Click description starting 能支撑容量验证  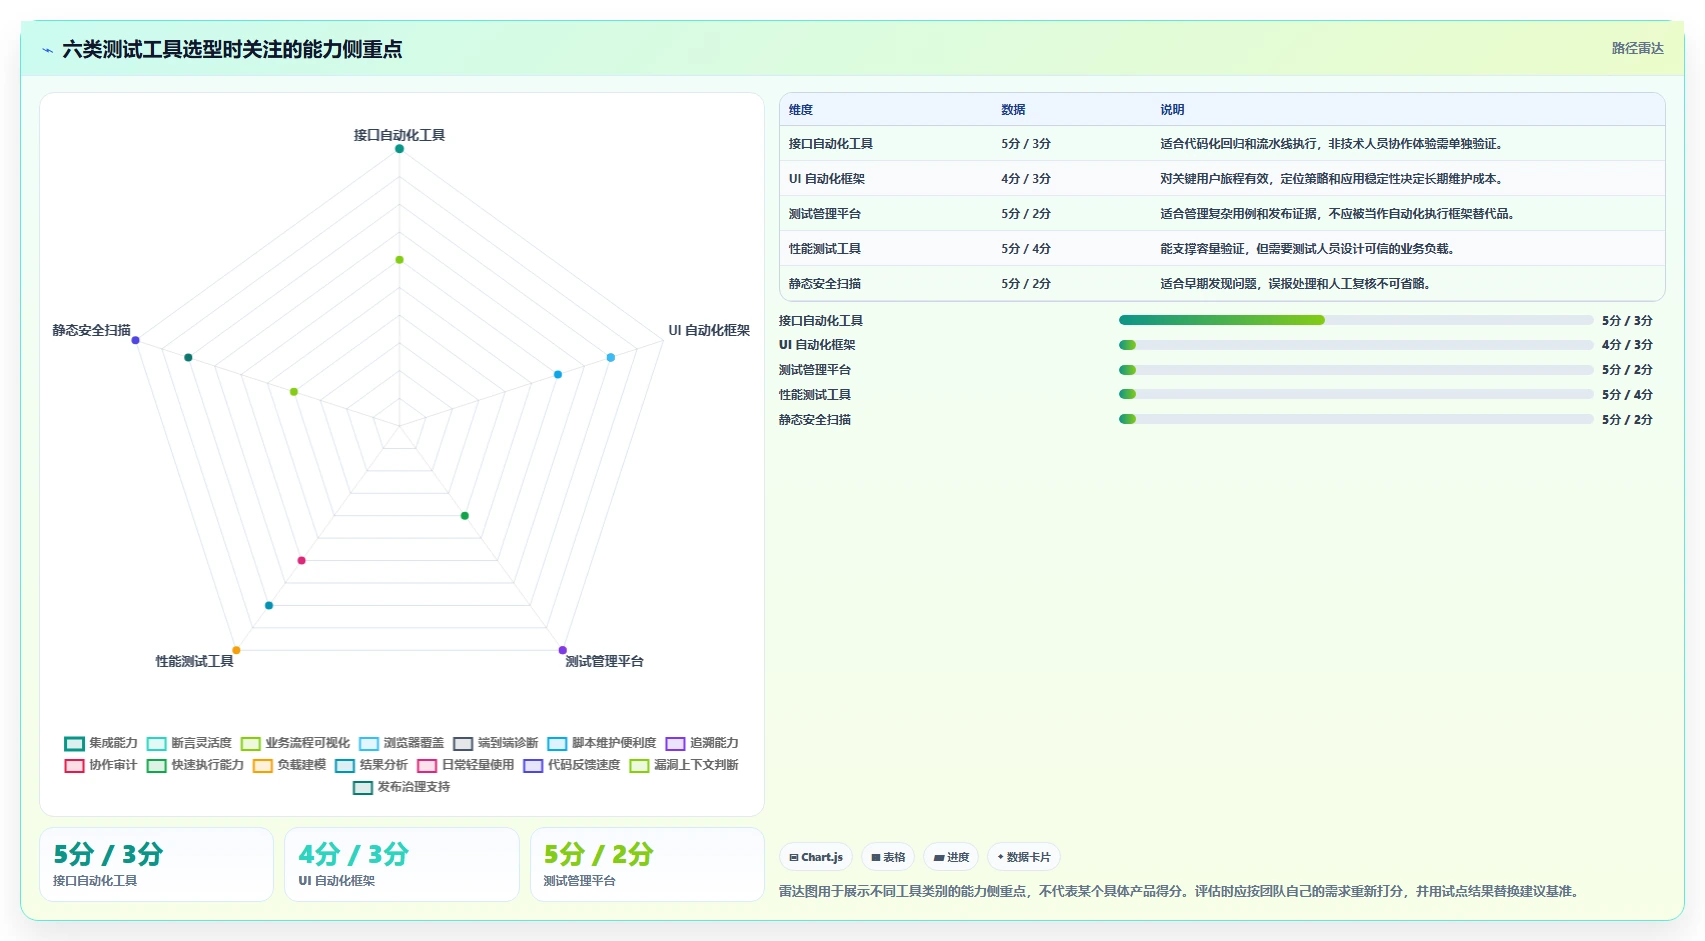pyautogui.click(x=1310, y=249)
